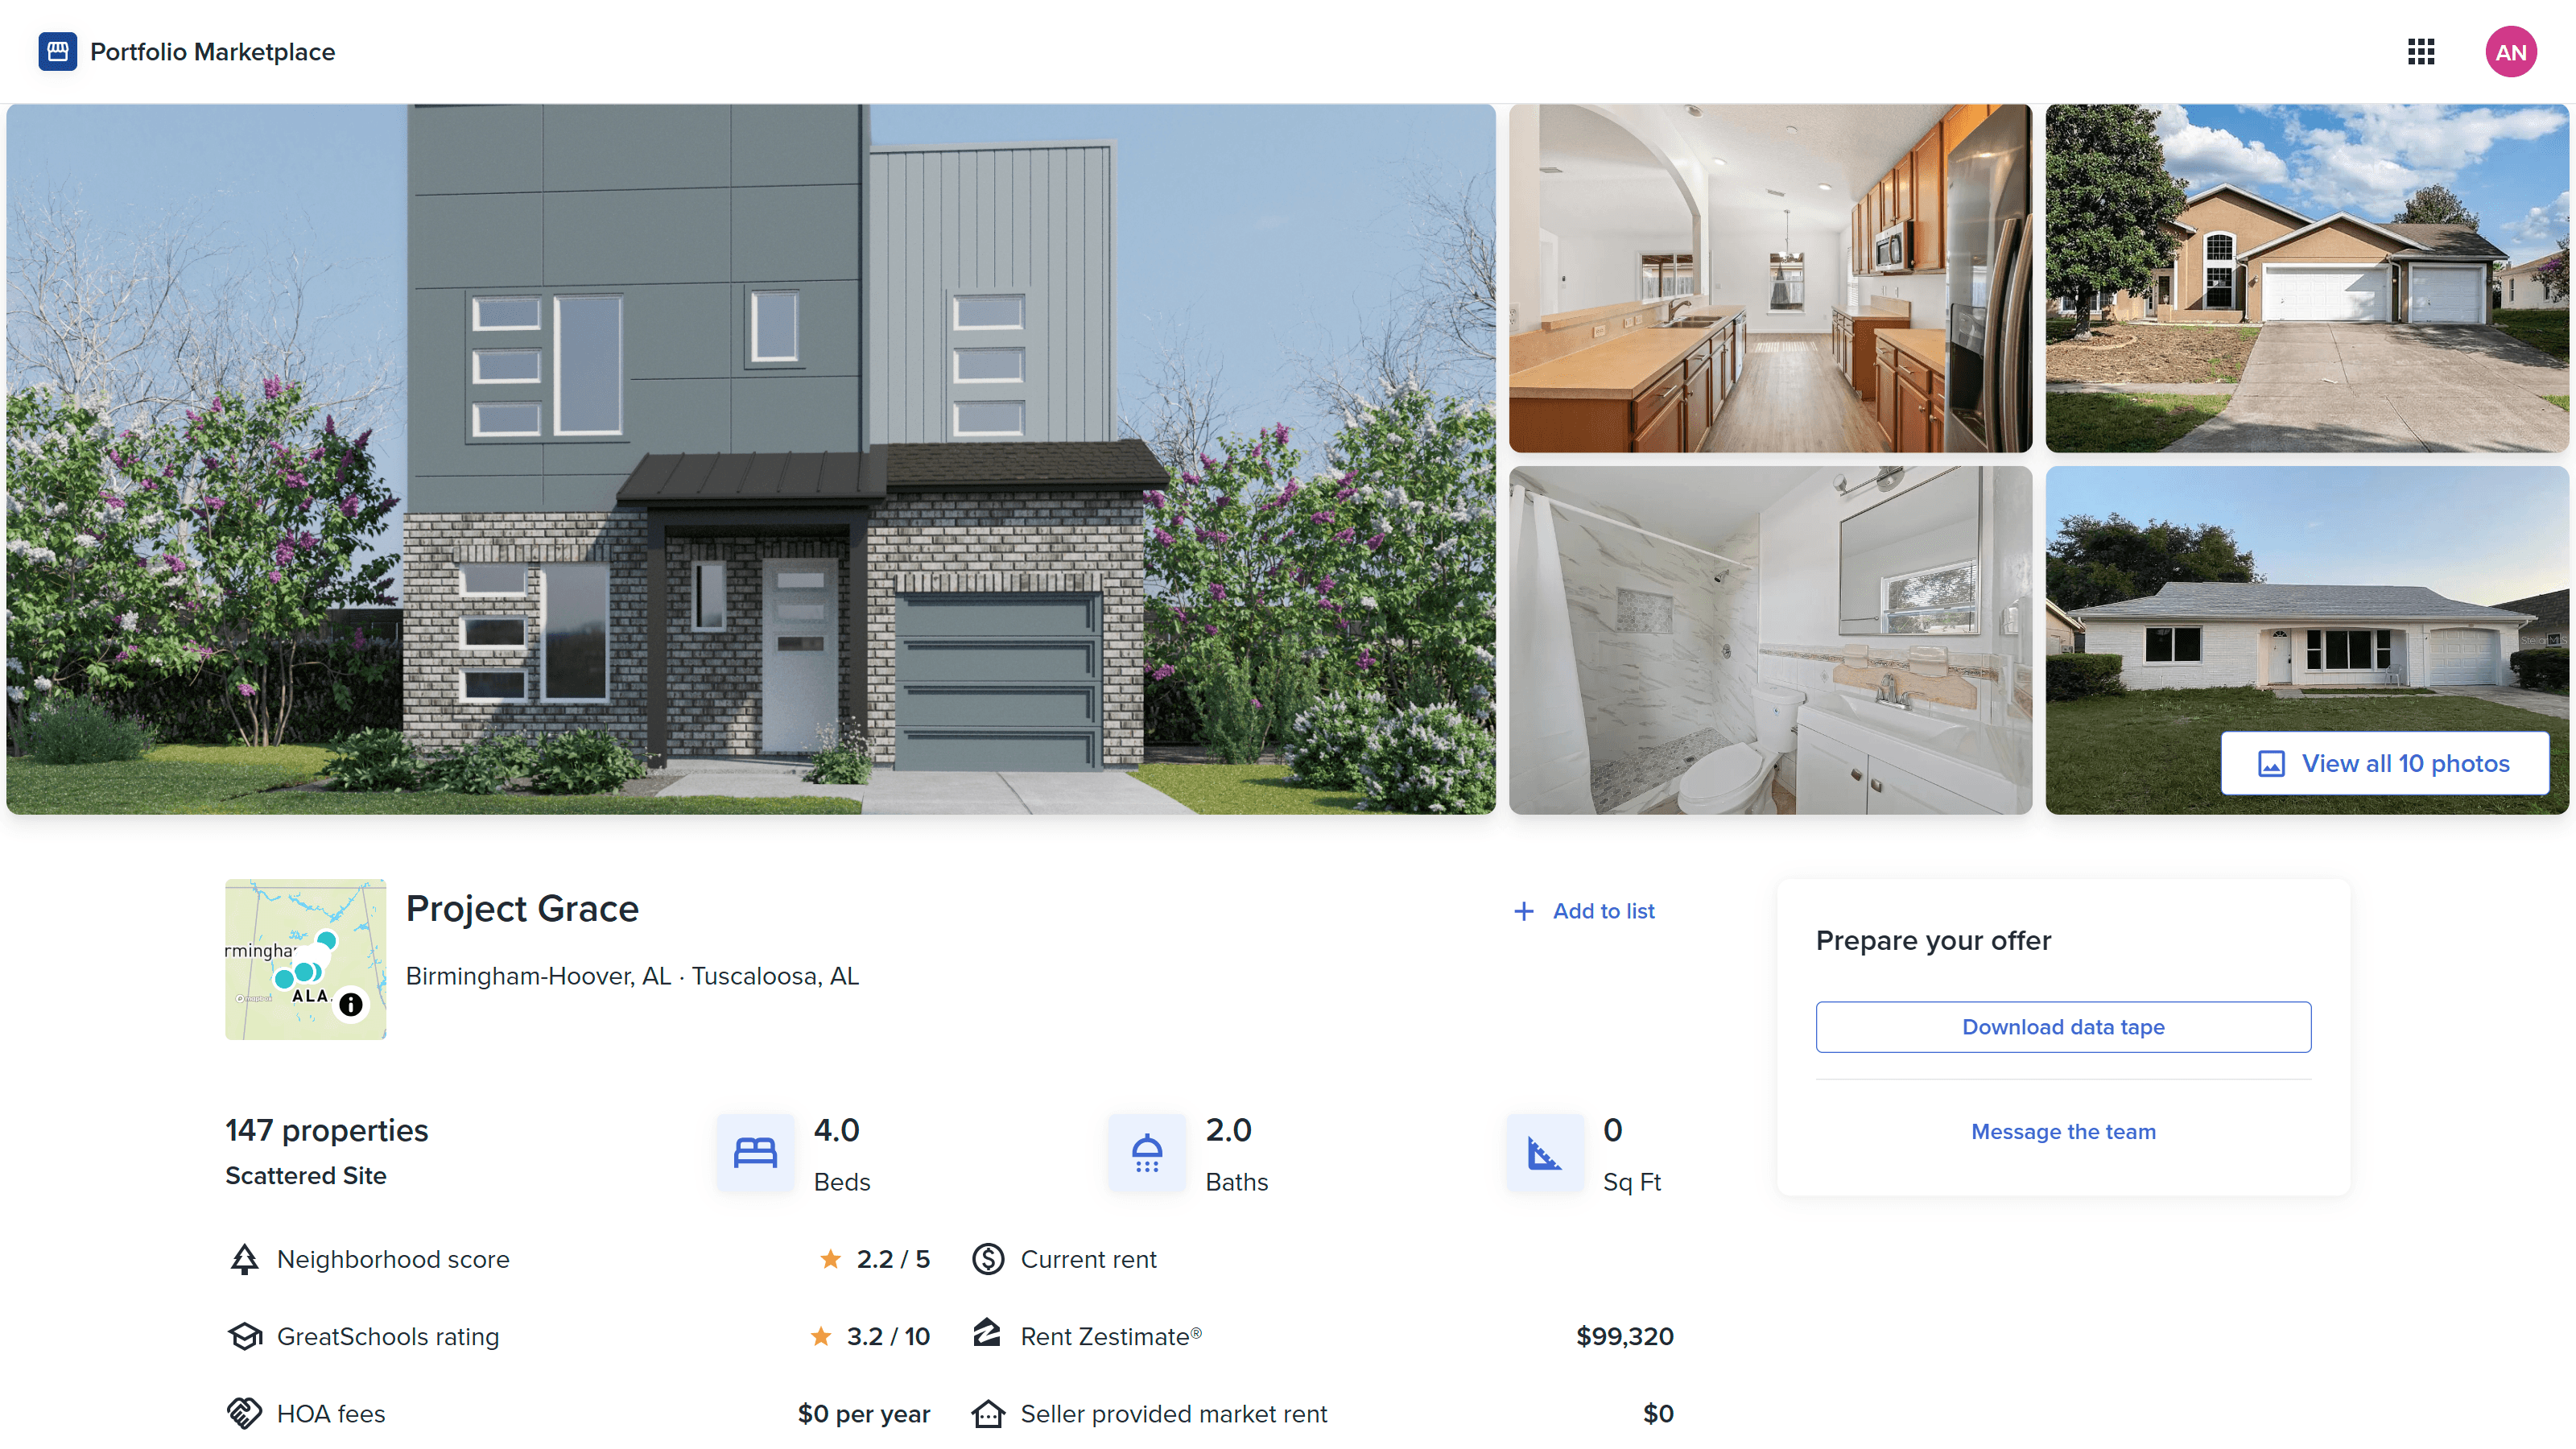Click the Baths shower icon
Screen dimensions: 2576x1449
click(x=1147, y=1152)
